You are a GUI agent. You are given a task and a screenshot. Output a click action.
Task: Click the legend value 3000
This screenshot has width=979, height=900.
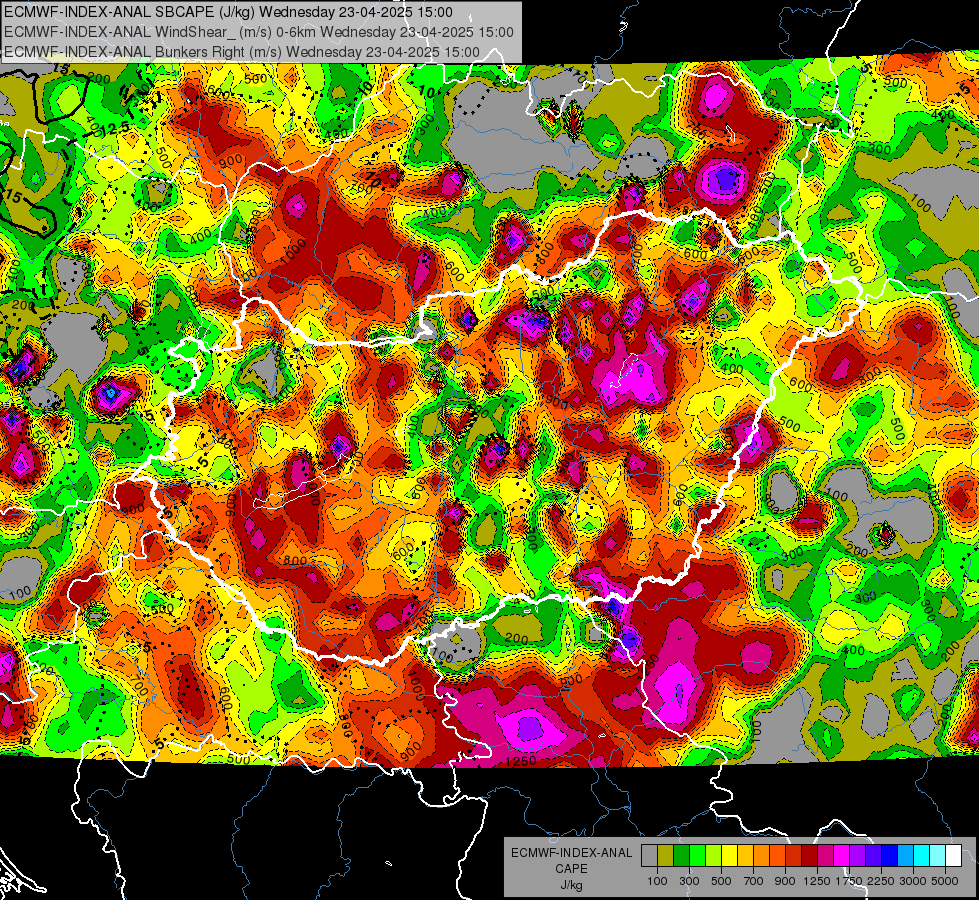click(x=913, y=881)
